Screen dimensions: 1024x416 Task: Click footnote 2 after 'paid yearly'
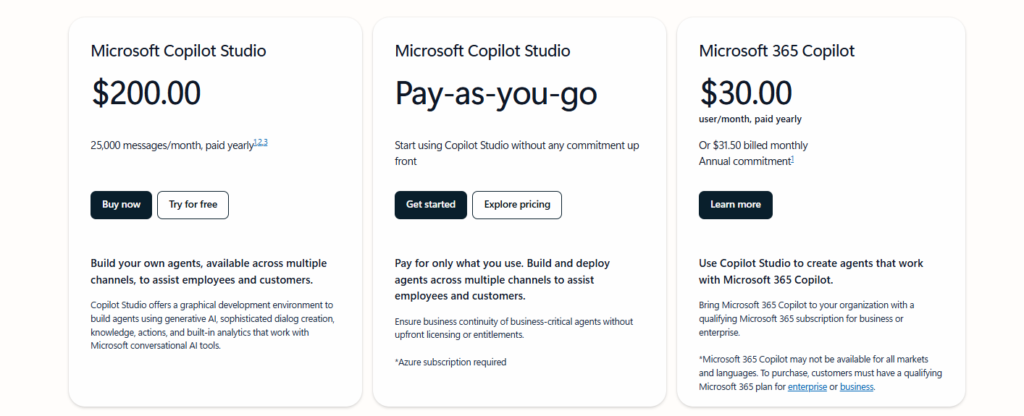point(260,142)
